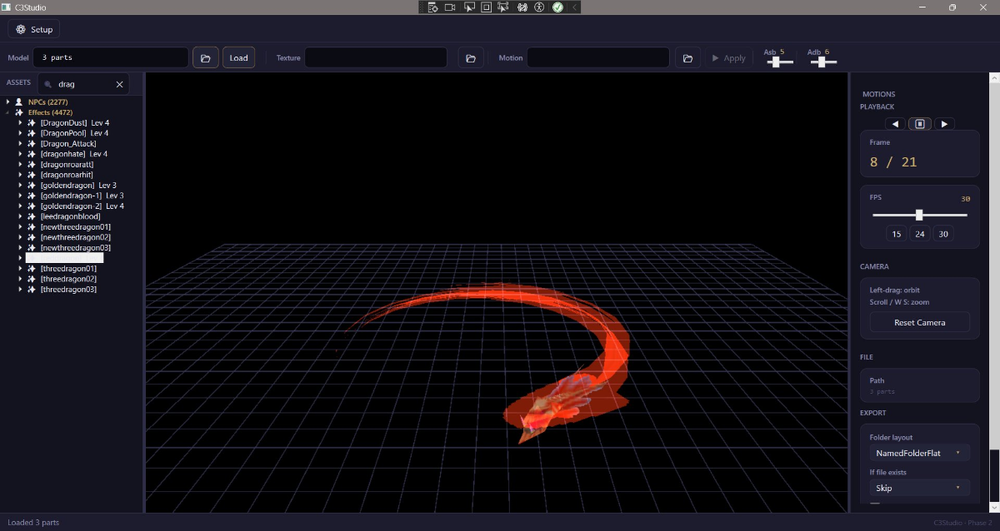
Task: Run the accessibility scan icon
Action: [540, 7]
